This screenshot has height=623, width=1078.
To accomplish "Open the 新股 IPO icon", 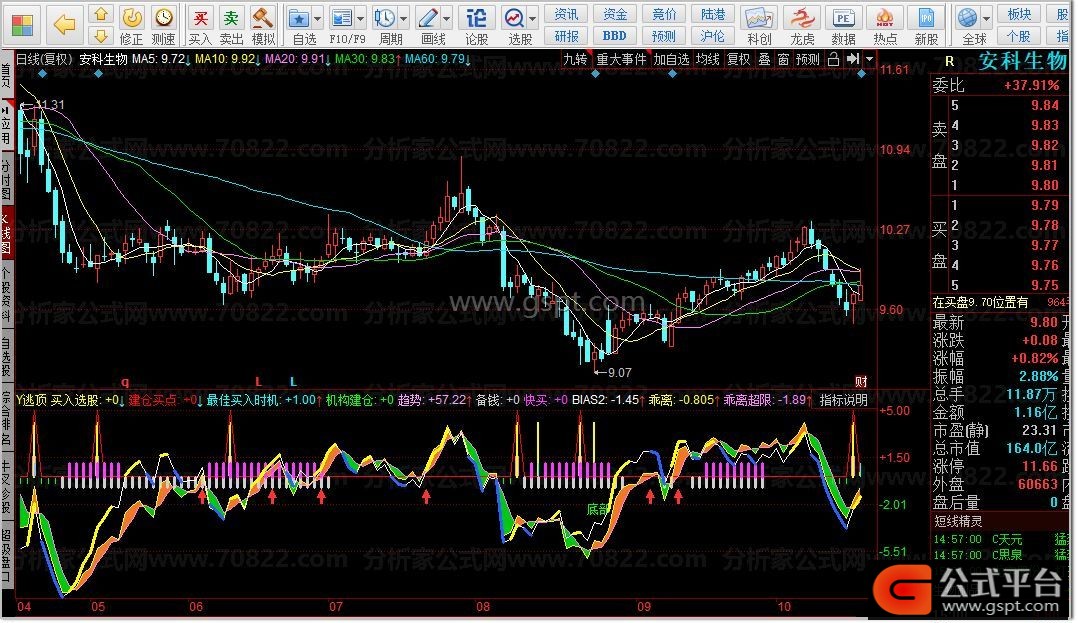I will pyautogui.click(x=926, y=18).
